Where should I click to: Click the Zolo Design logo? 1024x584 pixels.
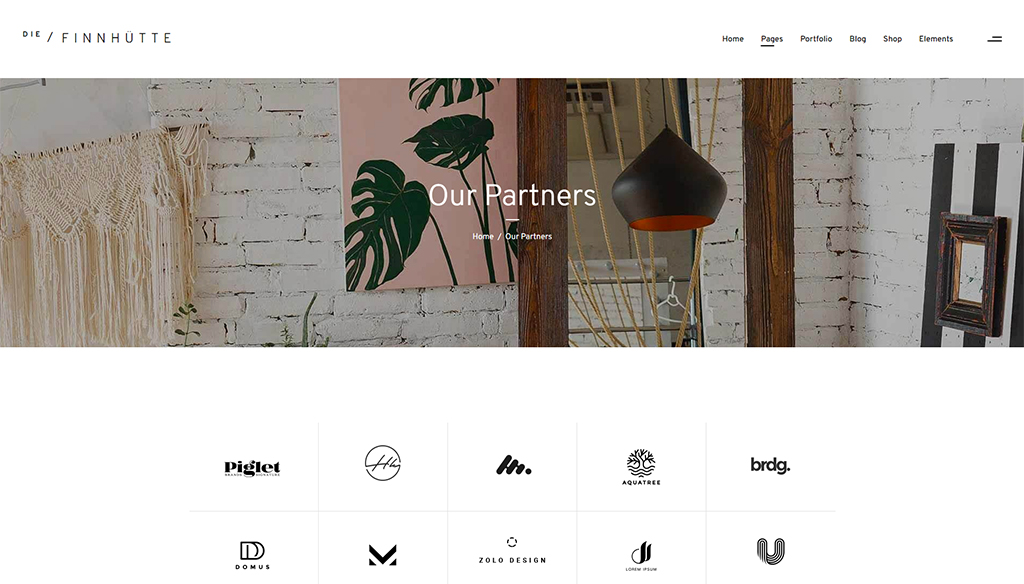point(512,551)
